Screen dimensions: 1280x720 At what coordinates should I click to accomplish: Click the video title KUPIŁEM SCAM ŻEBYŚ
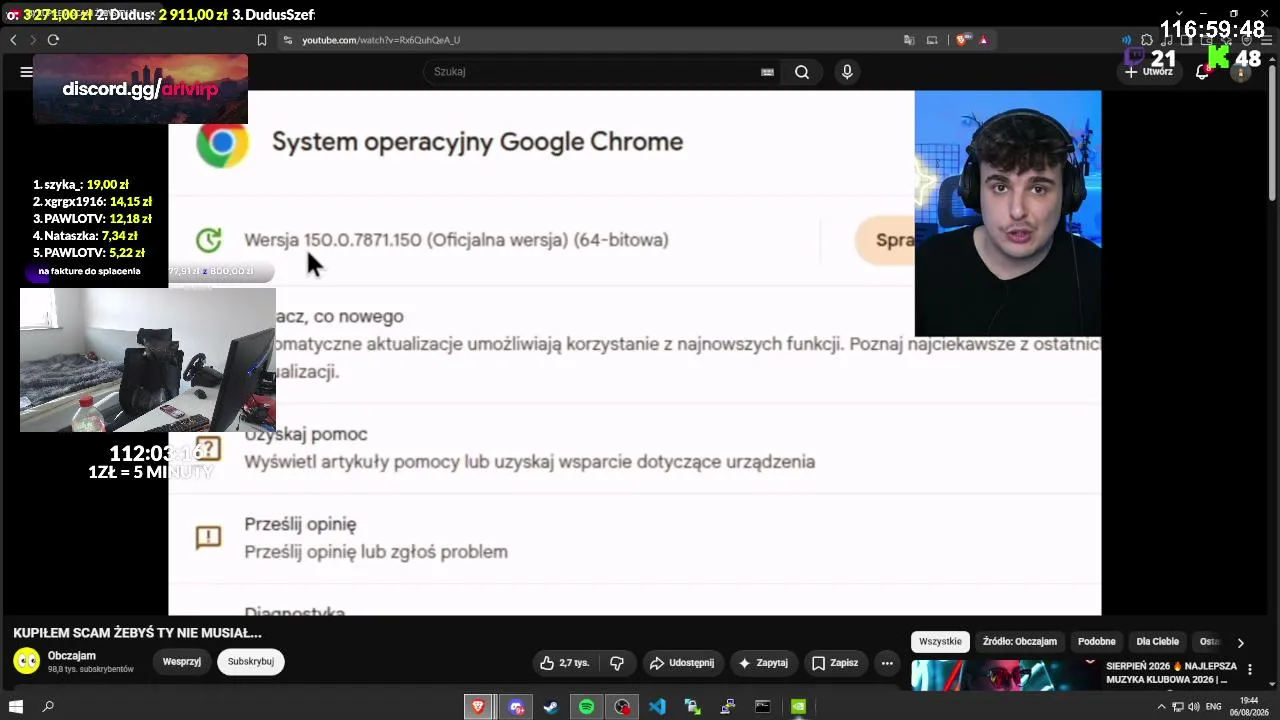pos(137,633)
